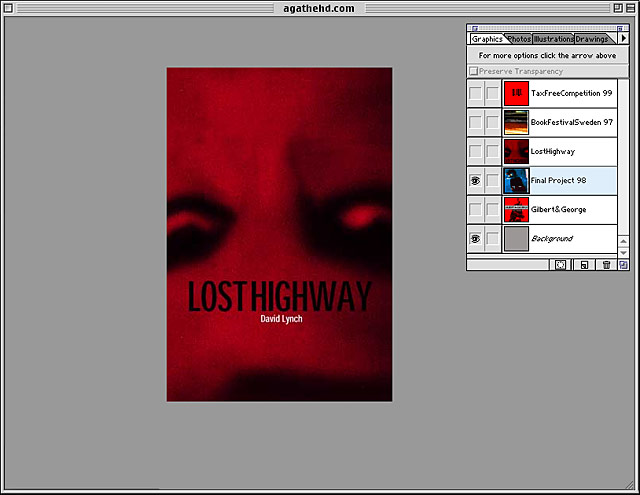This screenshot has width=640, height=495.
Task: Show the TaxFreeCompetition 99 layer visibility box
Action: coord(475,93)
